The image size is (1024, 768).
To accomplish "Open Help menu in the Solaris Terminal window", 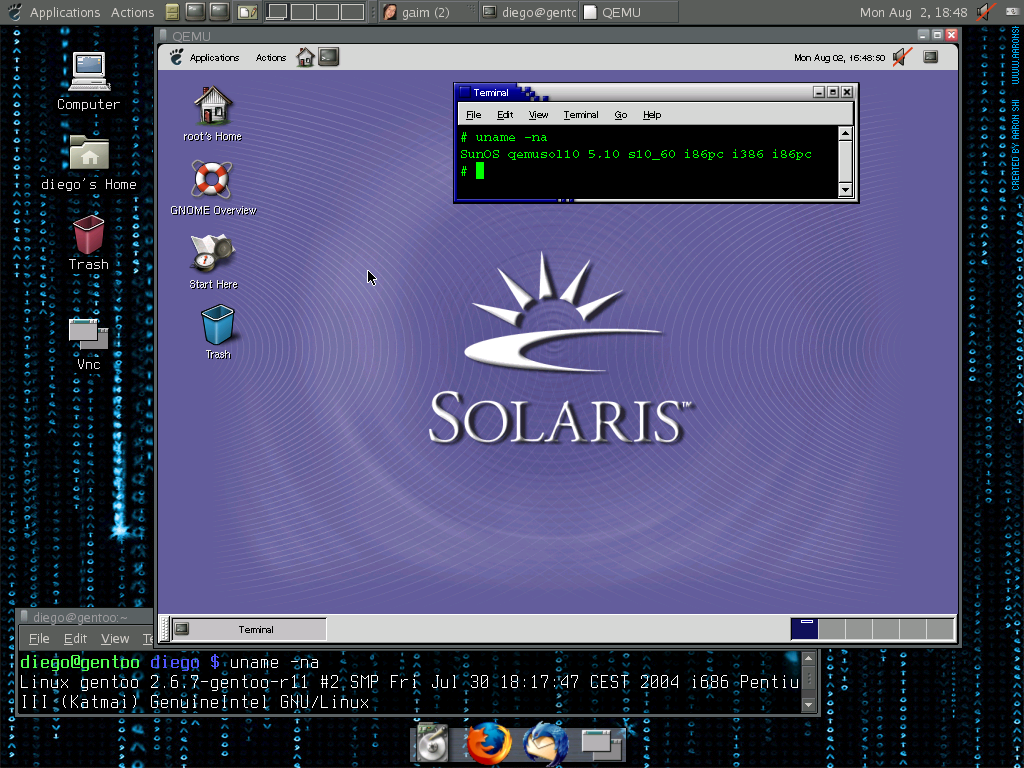I will point(652,115).
